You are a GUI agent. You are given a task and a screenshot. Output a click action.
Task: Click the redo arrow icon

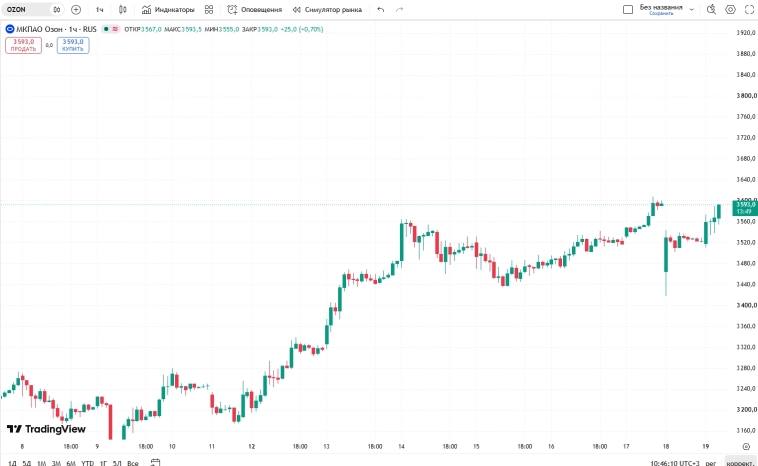tap(399, 10)
